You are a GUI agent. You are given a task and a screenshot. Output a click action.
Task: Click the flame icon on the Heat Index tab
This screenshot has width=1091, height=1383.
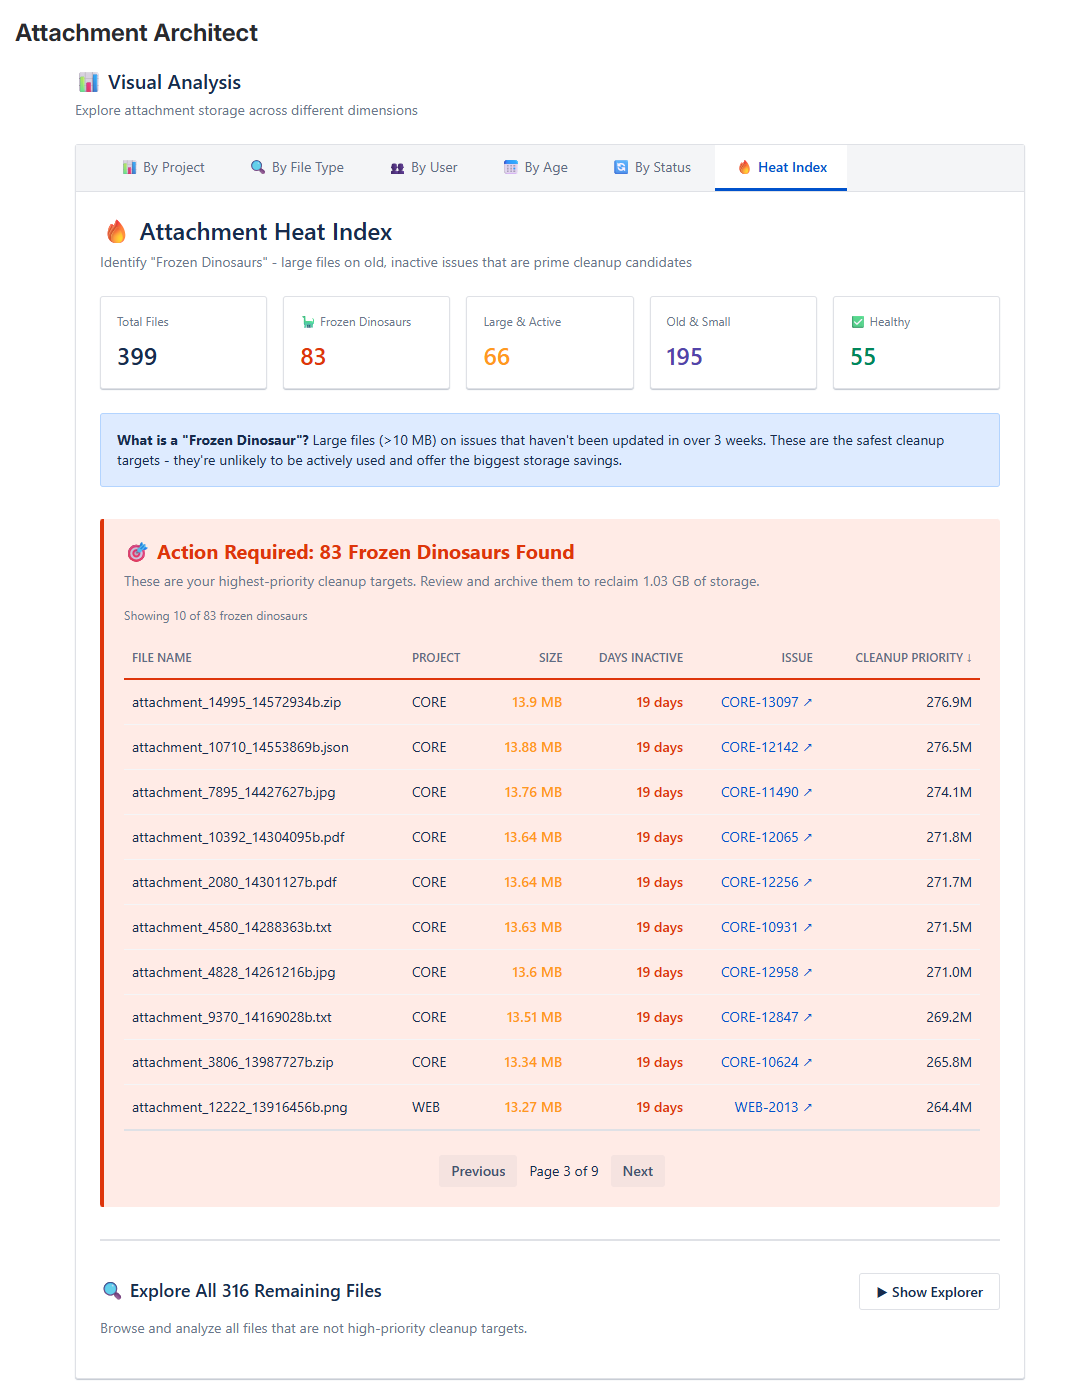point(744,167)
